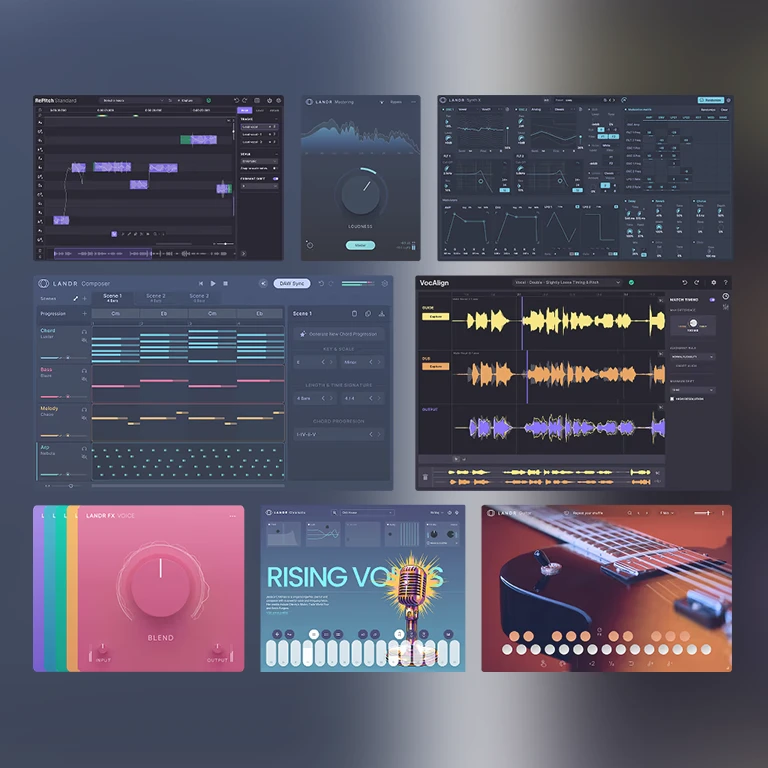768x768 pixels.
Task: Delete Scene 1 using the trash icon
Action: (x=354, y=313)
